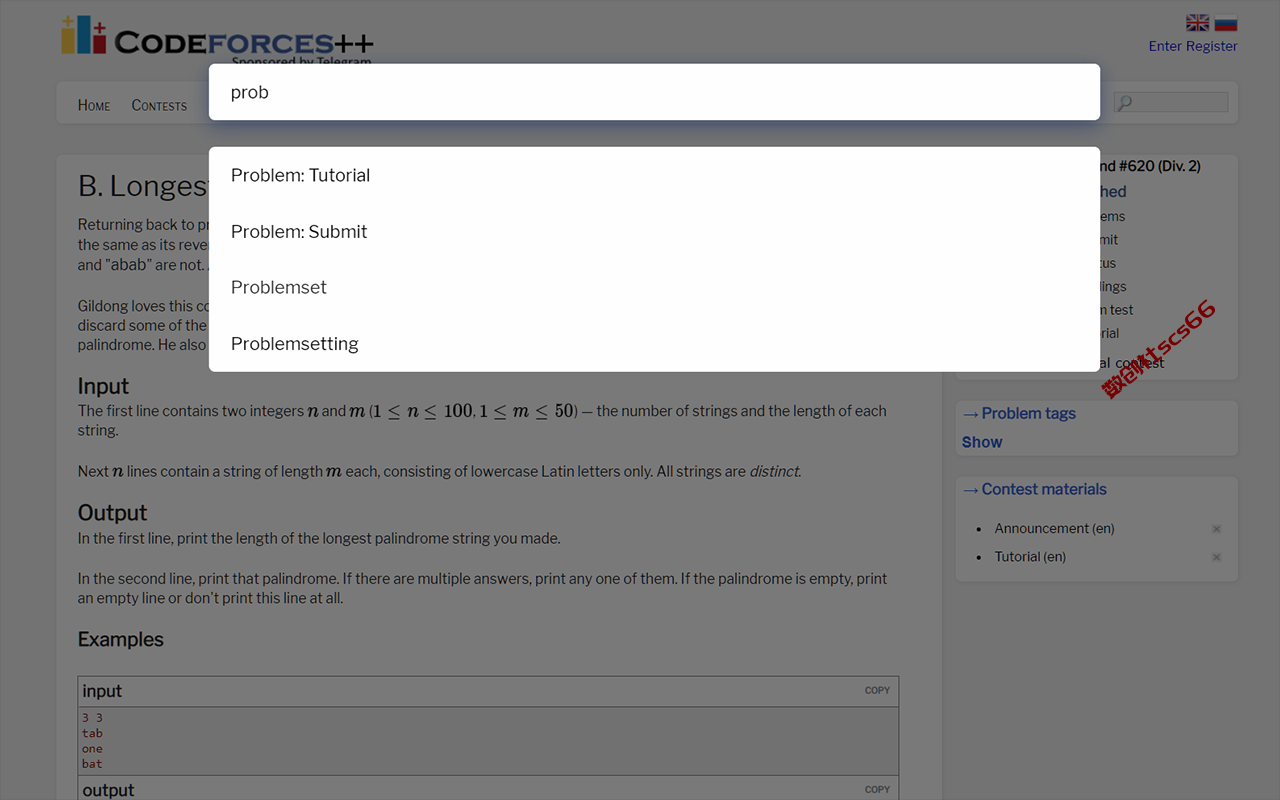Open the Tutorial (en) material link
This screenshot has height=800, width=1280.
1030,557
